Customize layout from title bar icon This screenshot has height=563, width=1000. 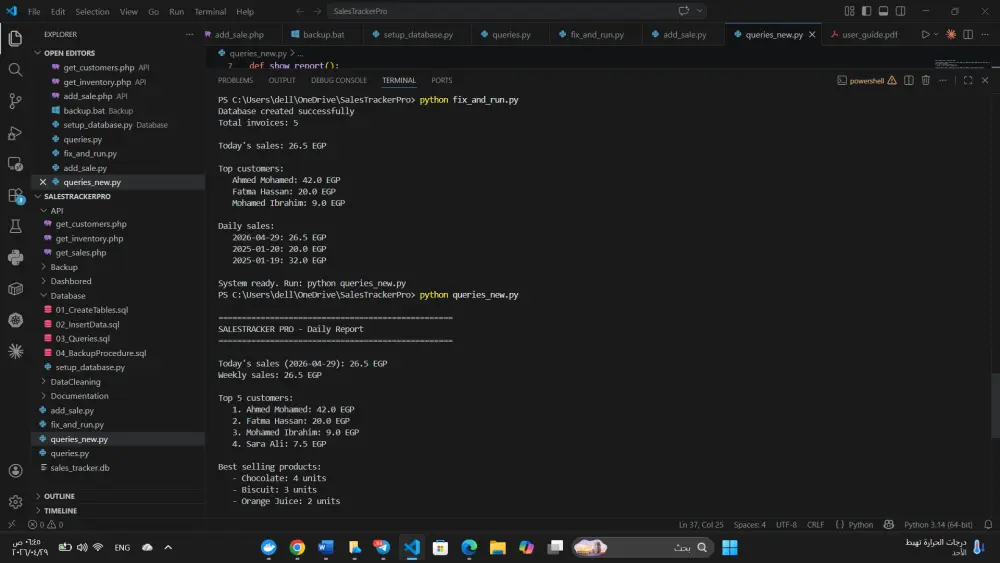point(849,11)
